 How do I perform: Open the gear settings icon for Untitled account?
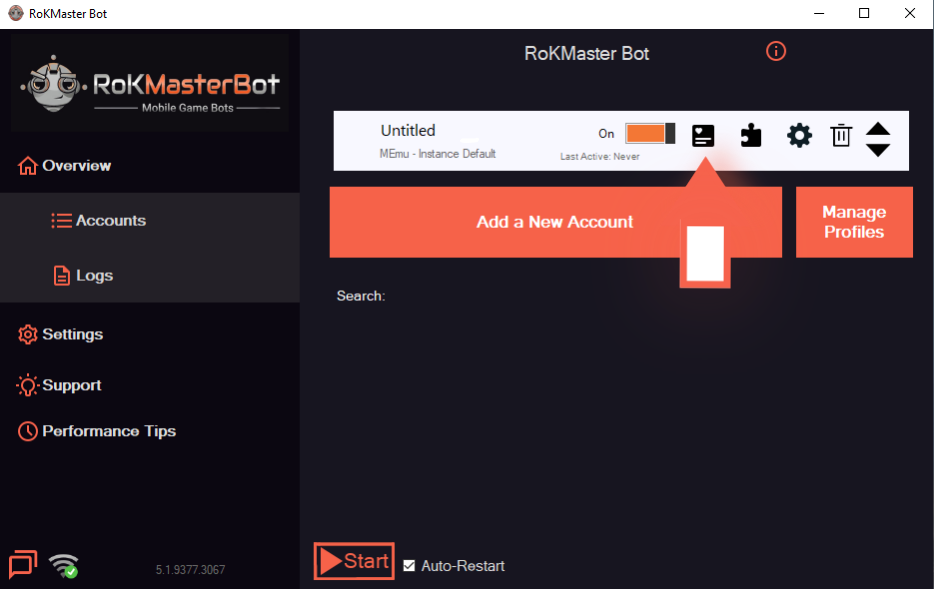pos(799,135)
